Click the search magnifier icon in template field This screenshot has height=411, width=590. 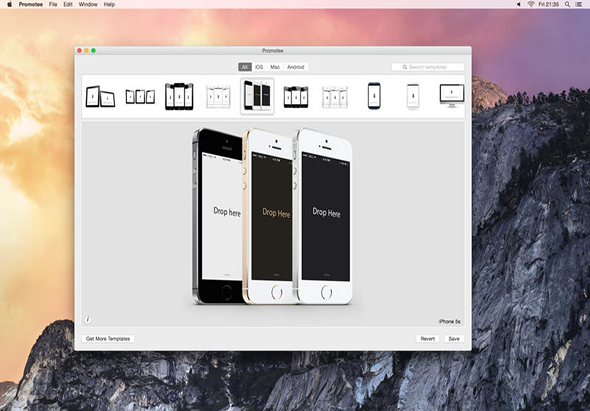click(x=404, y=67)
